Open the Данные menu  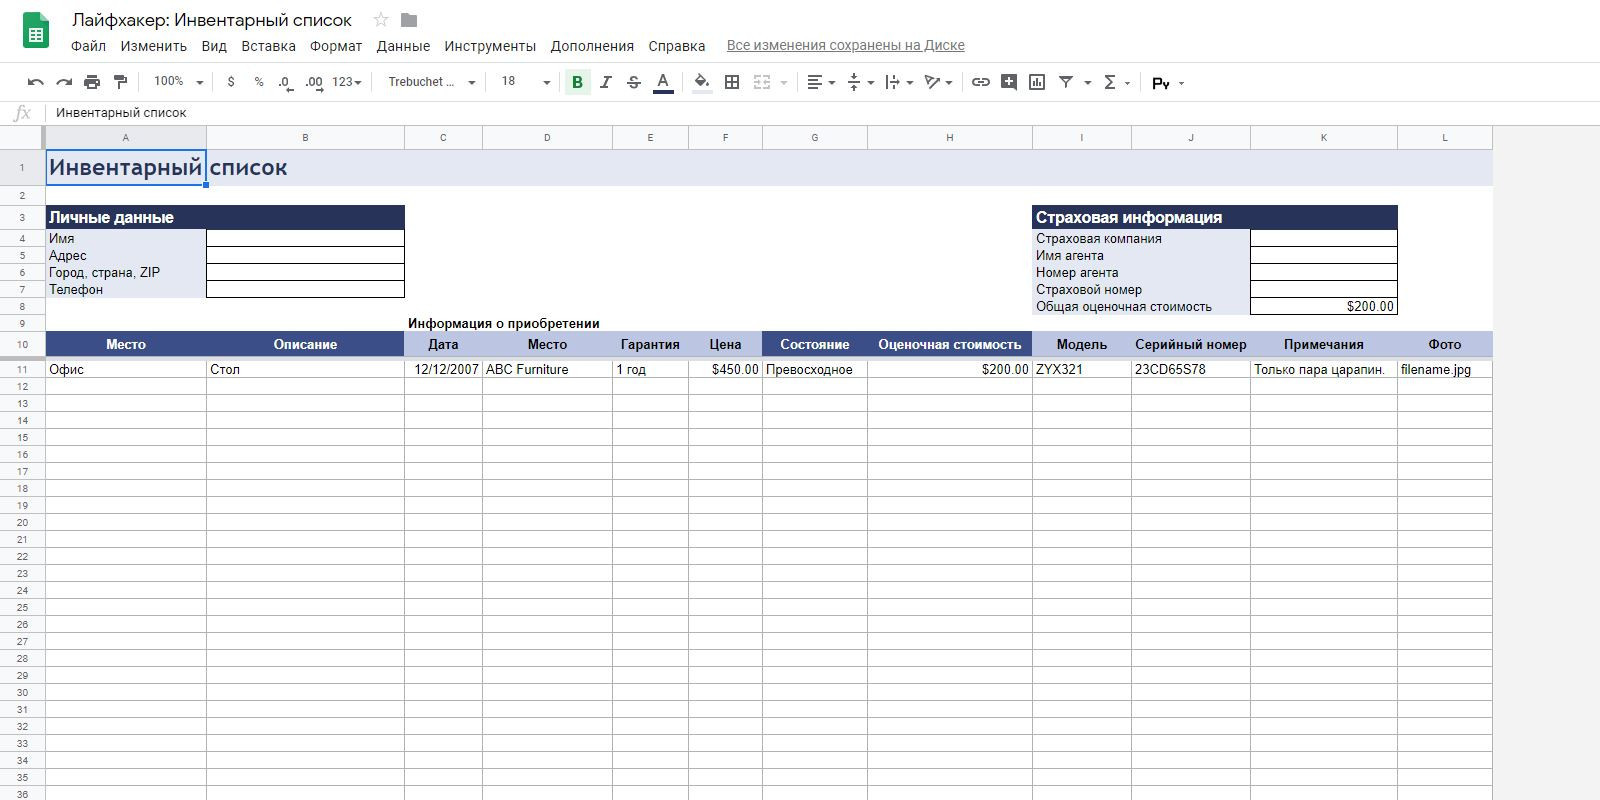pos(403,46)
